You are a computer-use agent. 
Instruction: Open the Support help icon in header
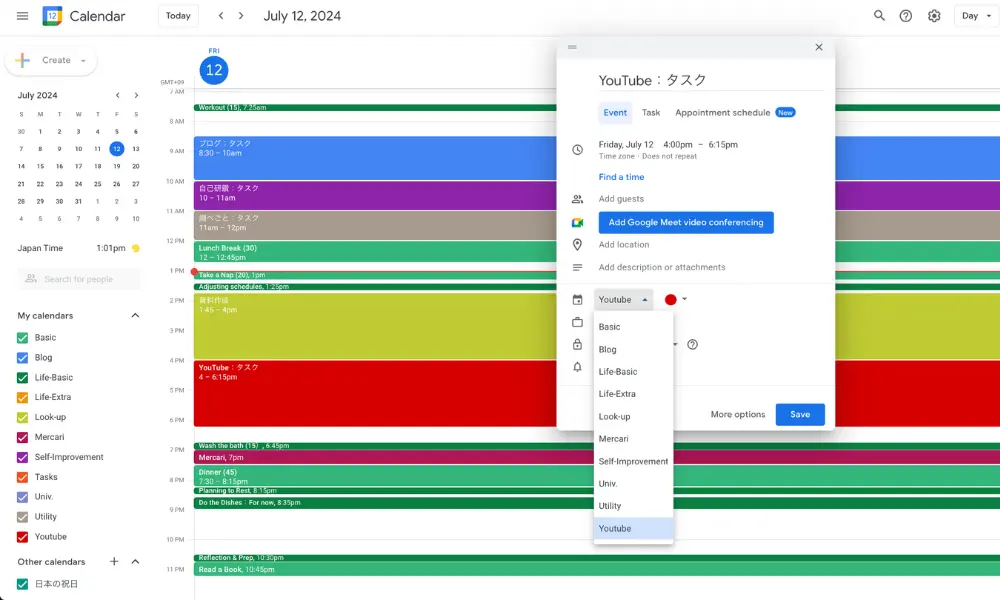[906, 16]
